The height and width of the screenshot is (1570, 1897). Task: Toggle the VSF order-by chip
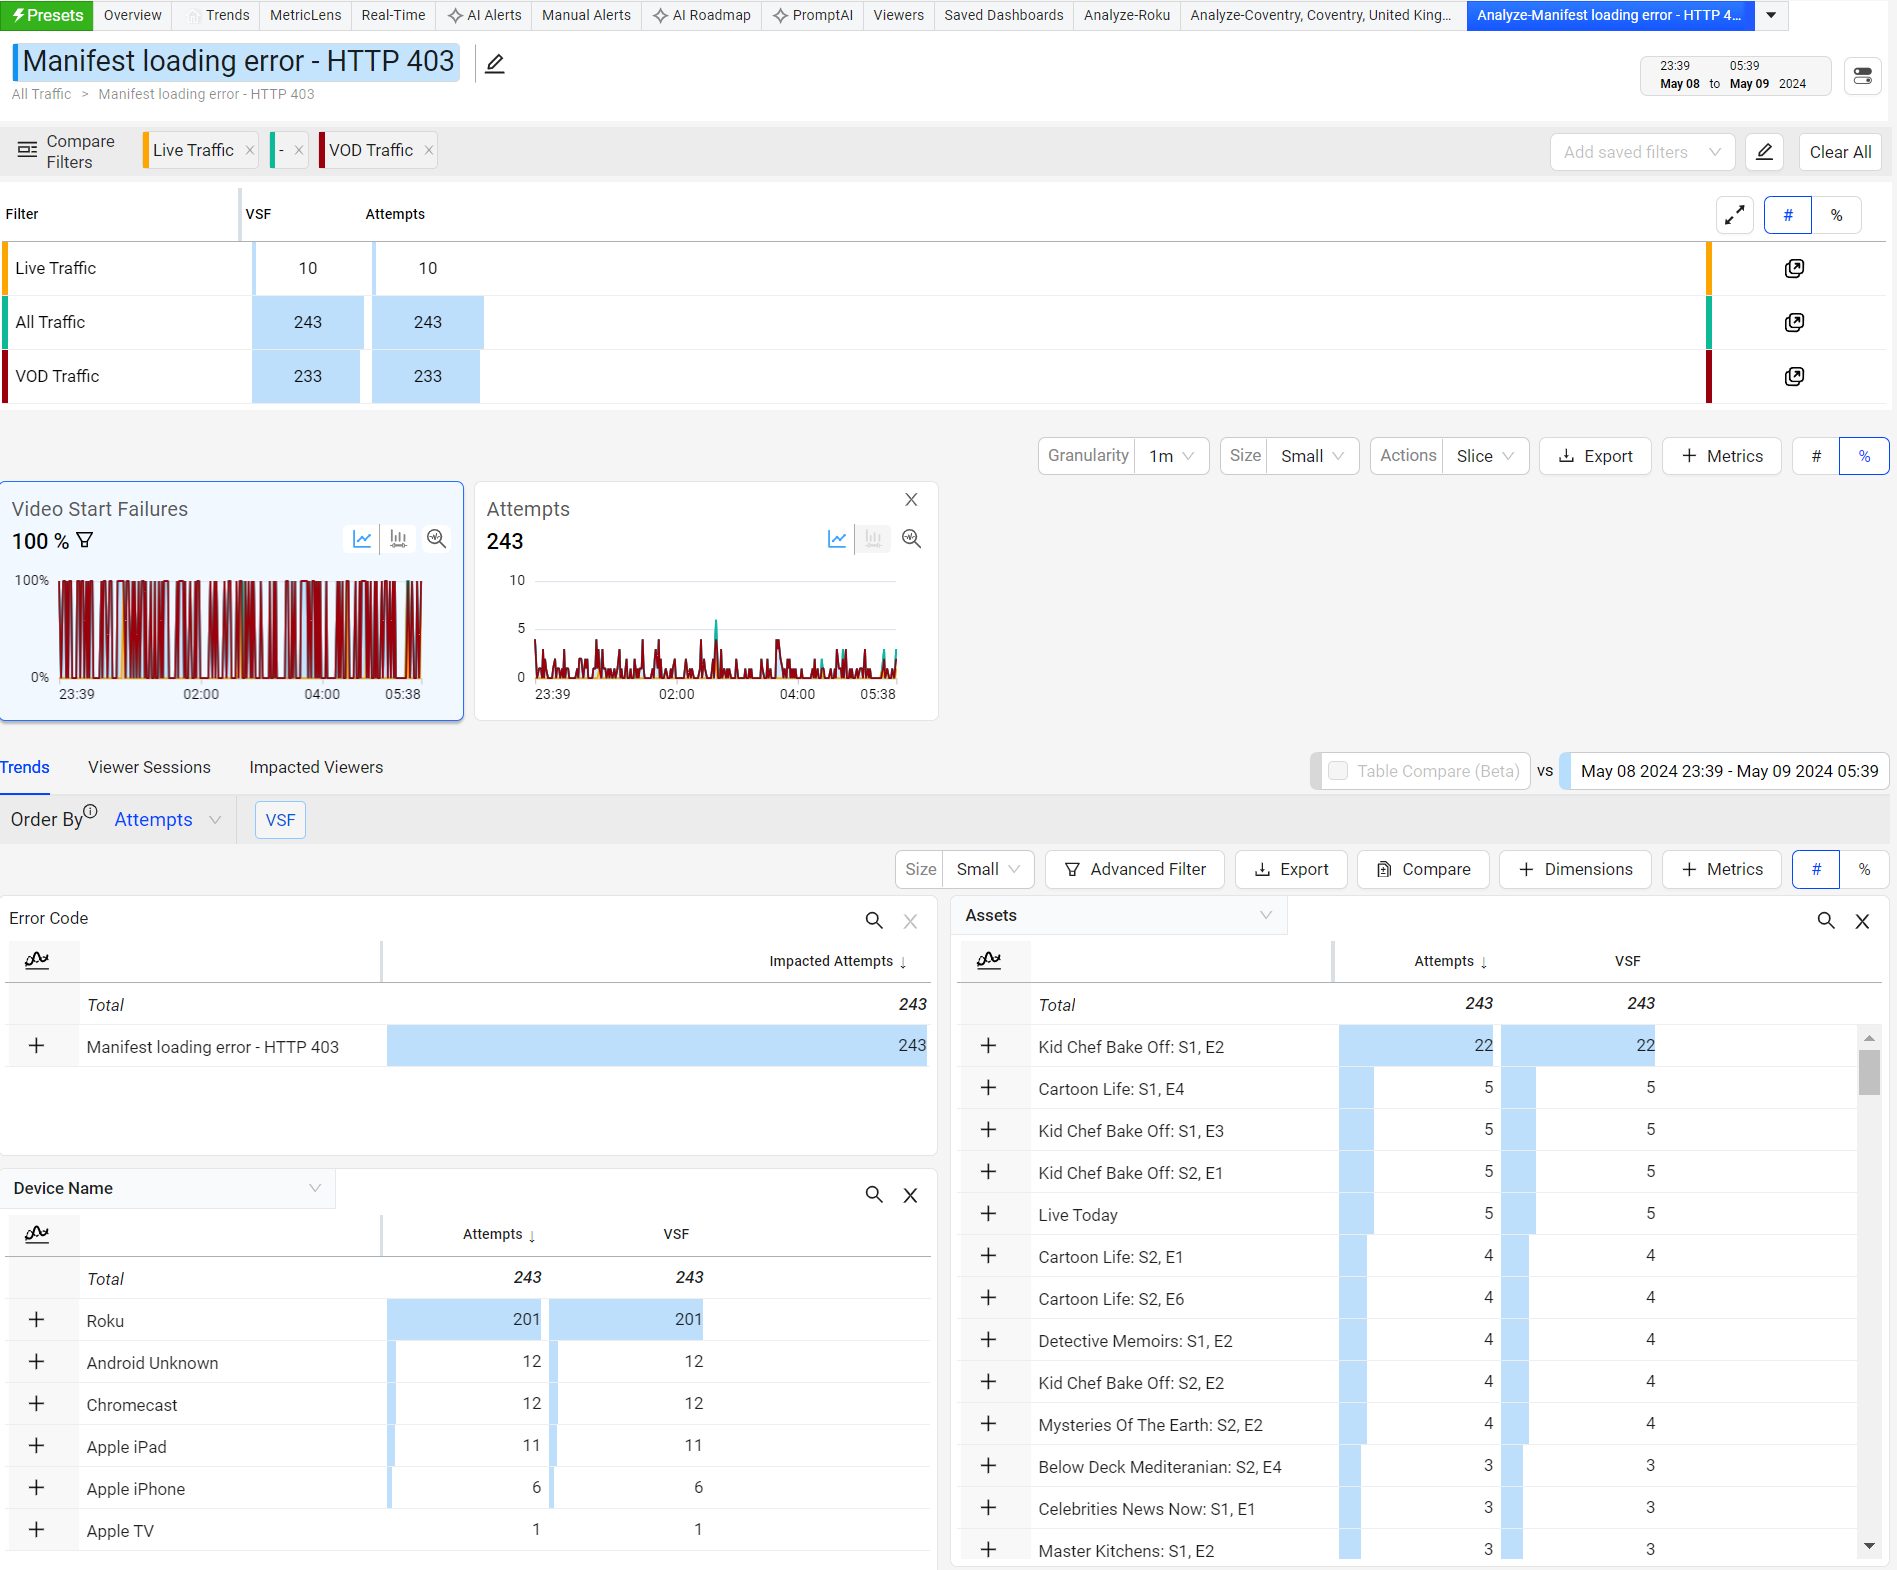280,820
